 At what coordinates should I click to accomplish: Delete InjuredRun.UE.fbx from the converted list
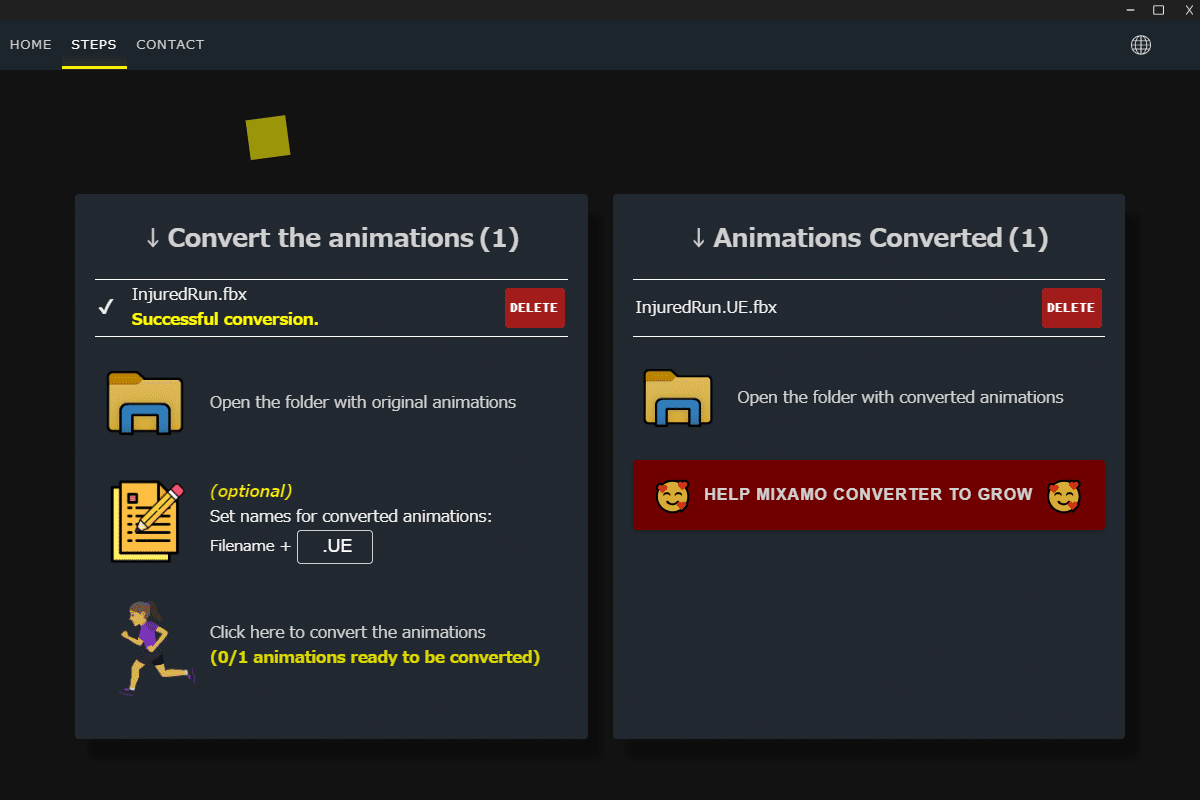click(1072, 308)
